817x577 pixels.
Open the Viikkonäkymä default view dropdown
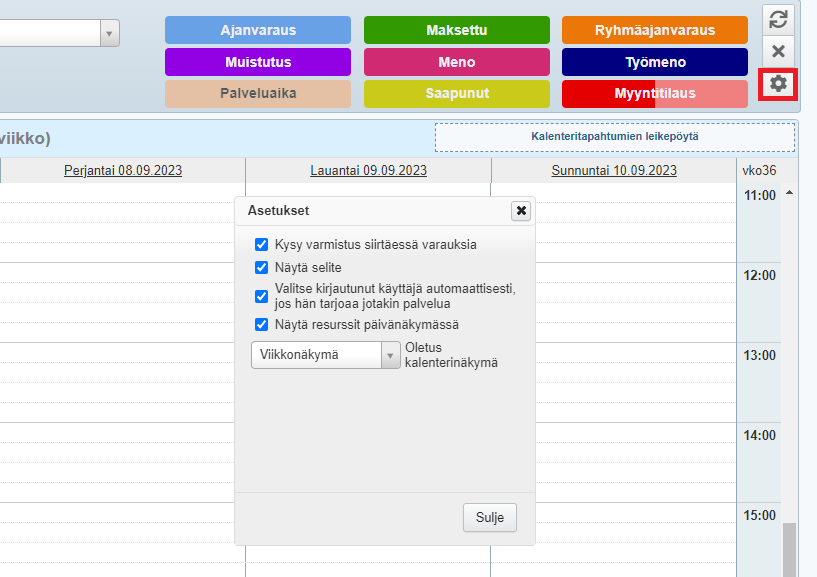pyautogui.click(x=325, y=355)
